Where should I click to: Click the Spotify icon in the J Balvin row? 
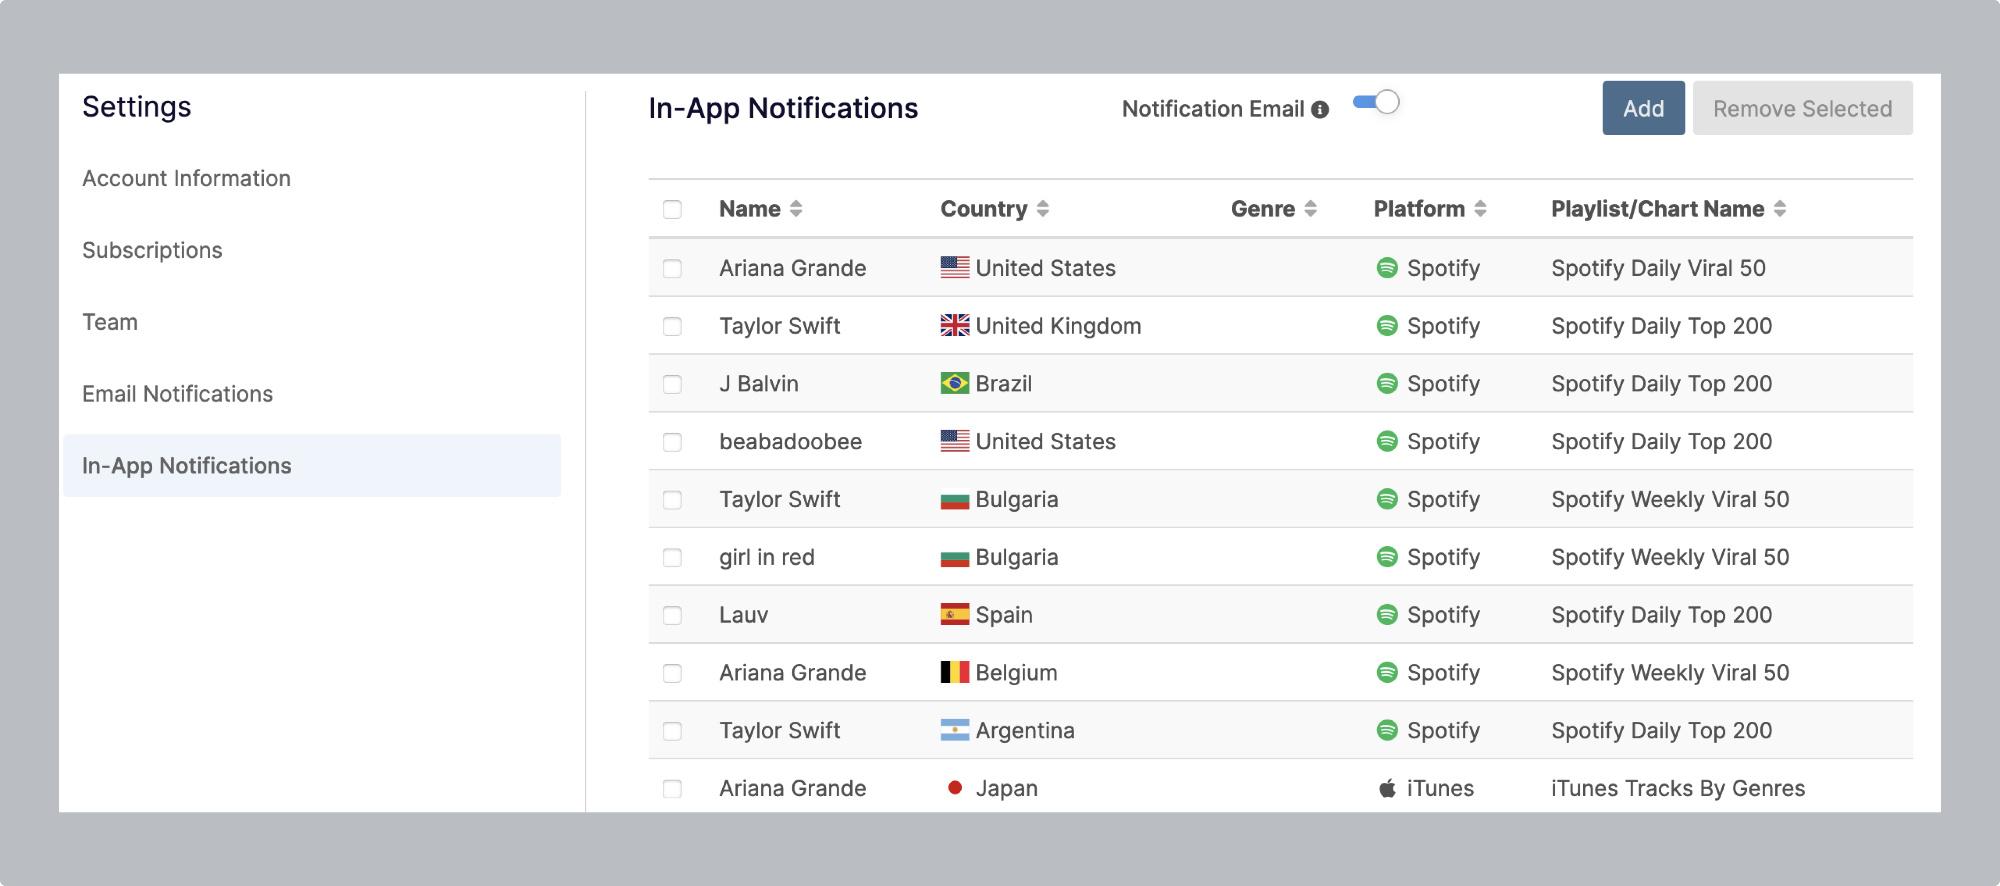[1387, 383]
